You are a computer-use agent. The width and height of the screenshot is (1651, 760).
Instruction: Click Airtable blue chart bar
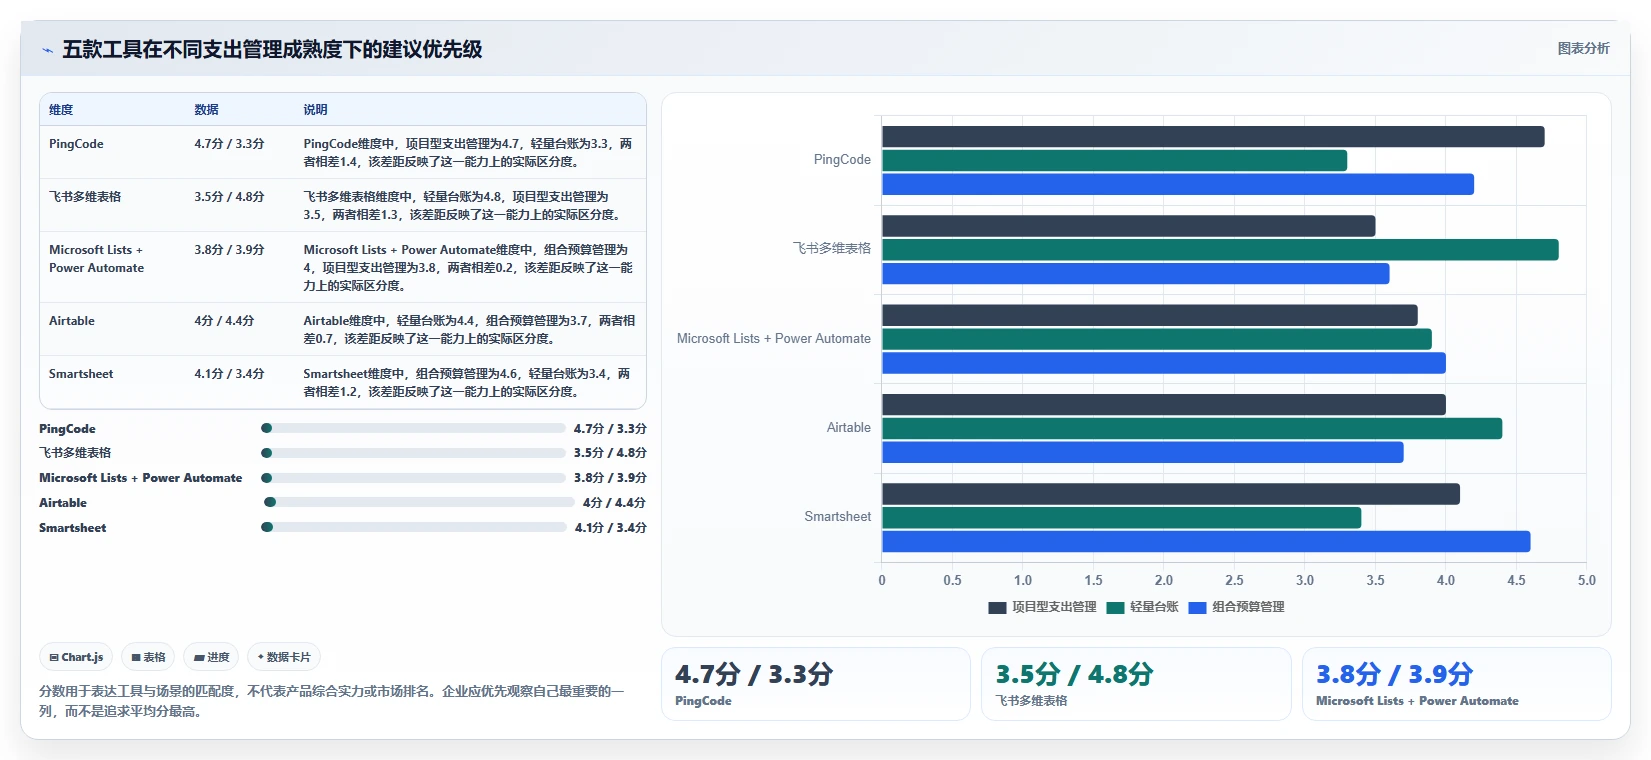pyautogui.click(x=1142, y=452)
